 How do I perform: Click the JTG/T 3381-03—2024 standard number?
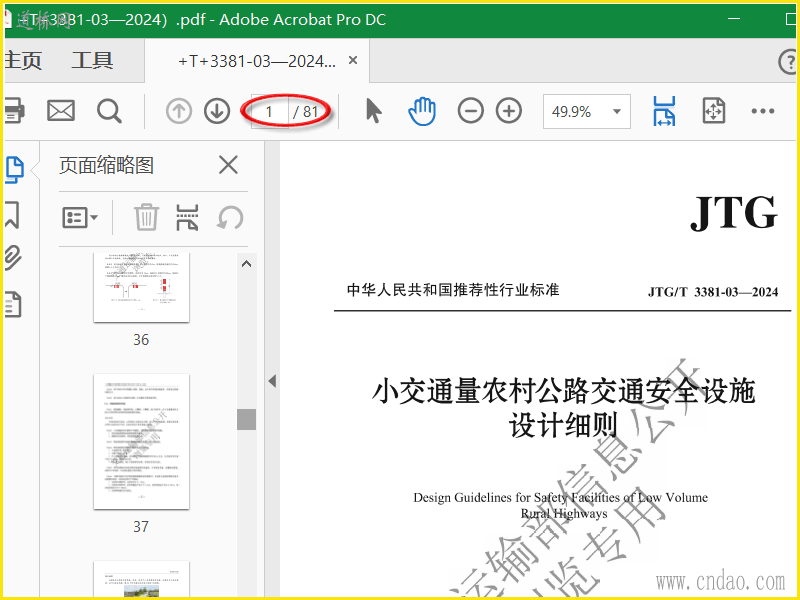pyautogui.click(x=713, y=292)
